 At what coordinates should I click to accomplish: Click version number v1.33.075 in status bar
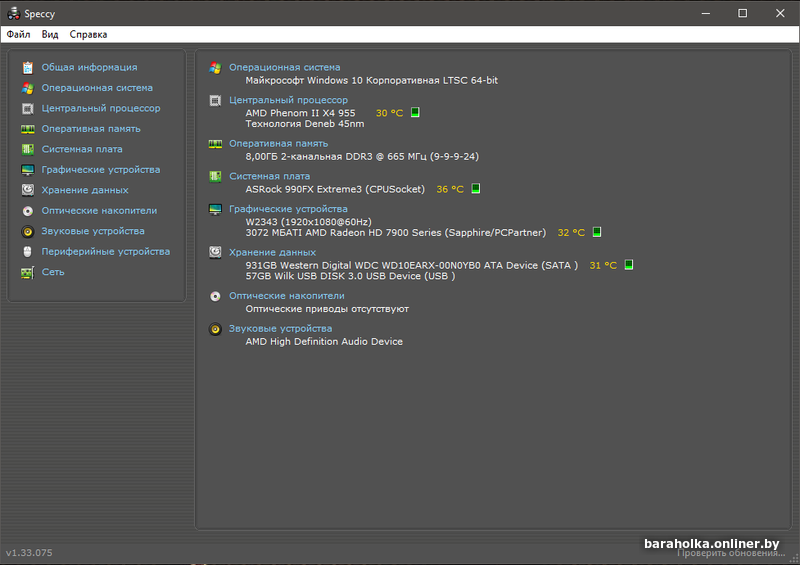[x=29, y=552]
